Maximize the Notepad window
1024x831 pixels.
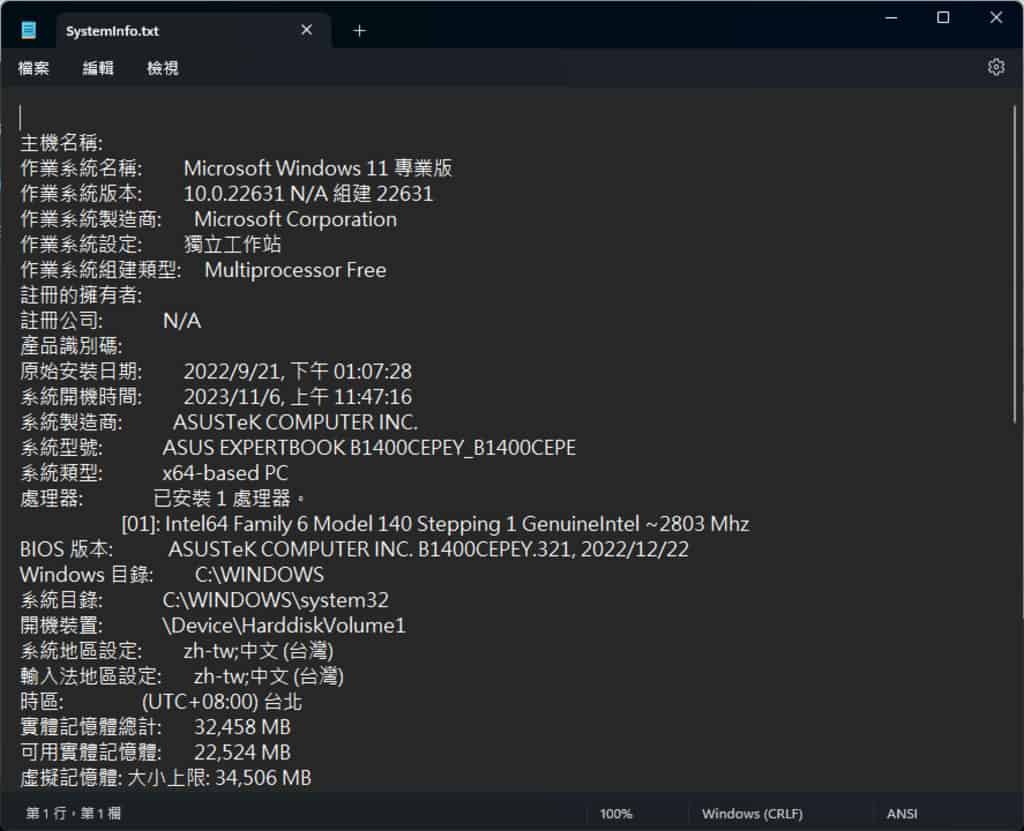pyautogui.click(x=943, y=18)
